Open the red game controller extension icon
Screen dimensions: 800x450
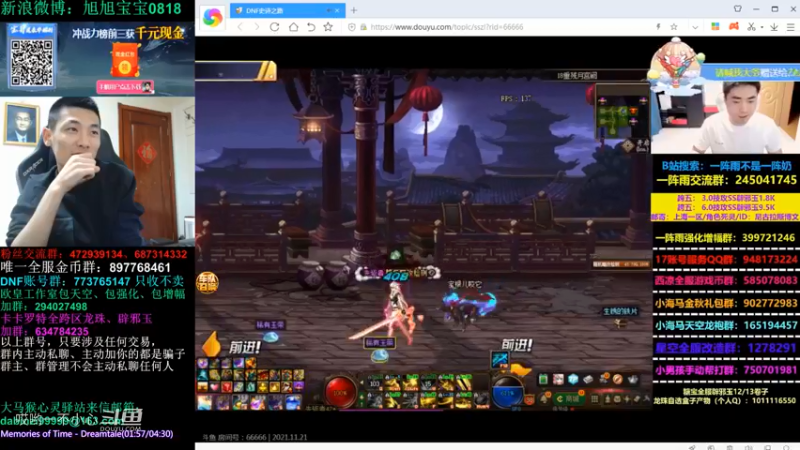tap(734, 27)
